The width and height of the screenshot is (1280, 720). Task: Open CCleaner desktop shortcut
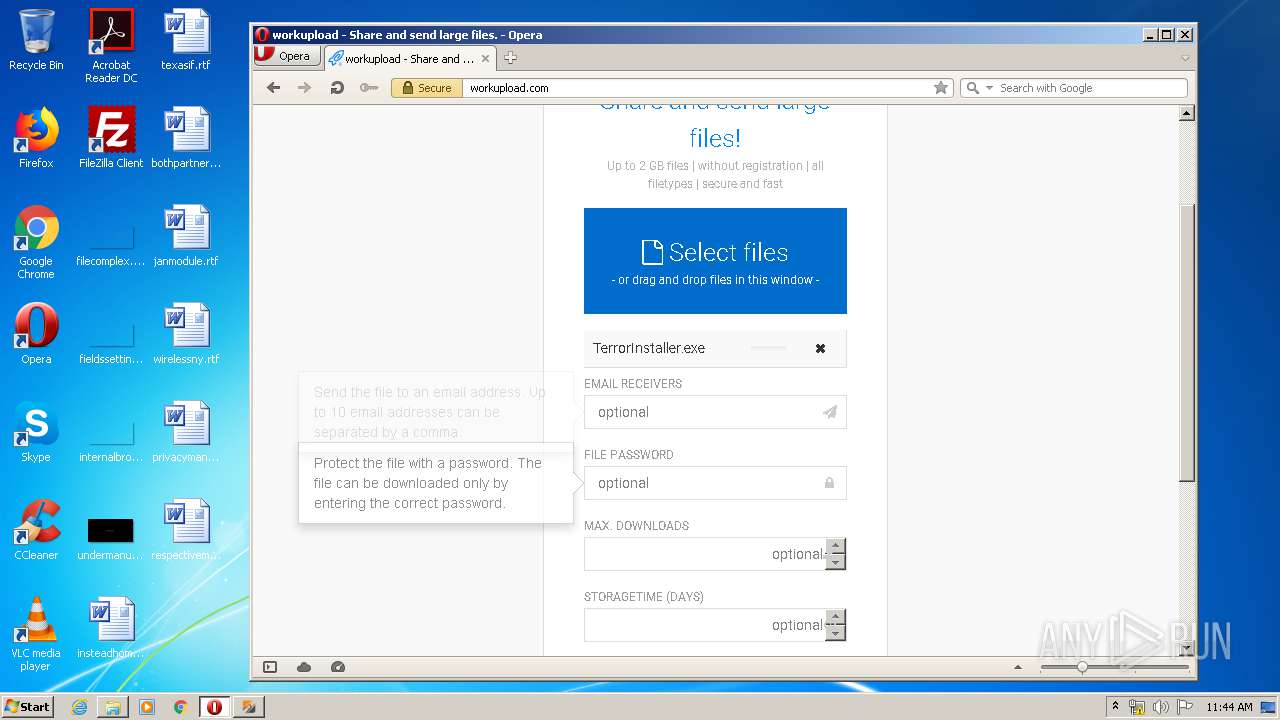(36, 530)
